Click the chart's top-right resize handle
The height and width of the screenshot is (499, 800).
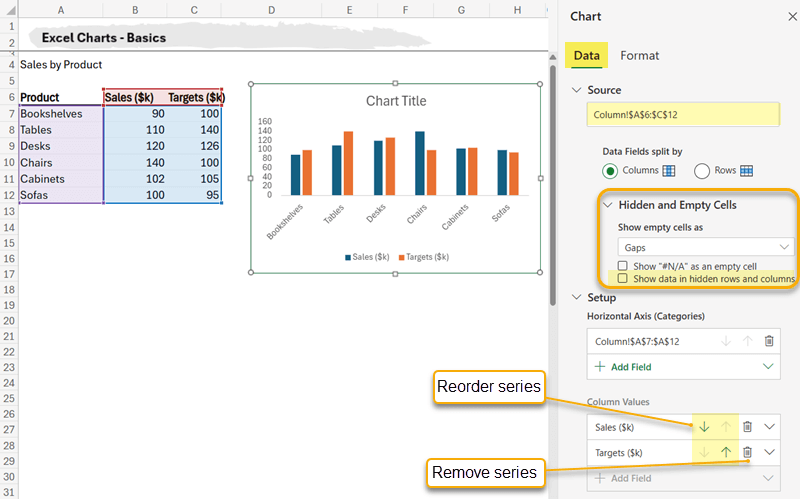pyautogui.click(x=540, y=84)
